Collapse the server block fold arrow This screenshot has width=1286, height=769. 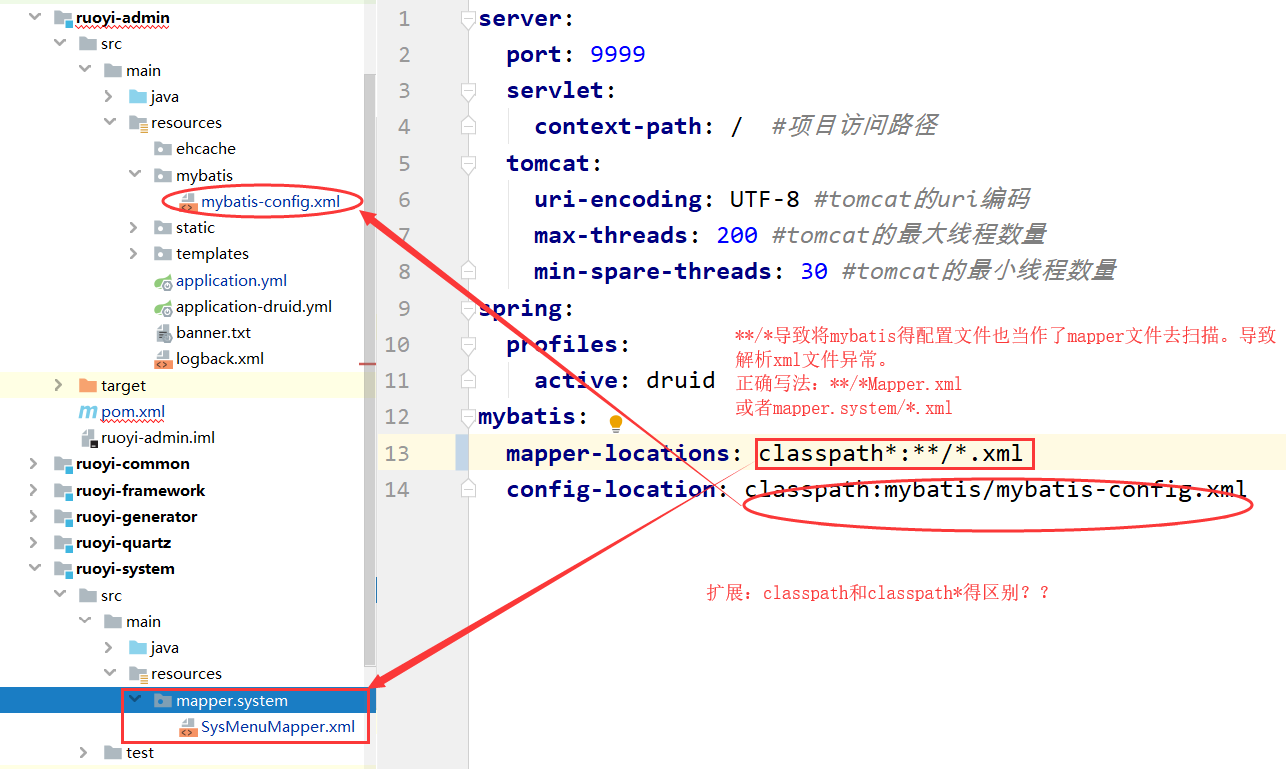coord(466,17)
